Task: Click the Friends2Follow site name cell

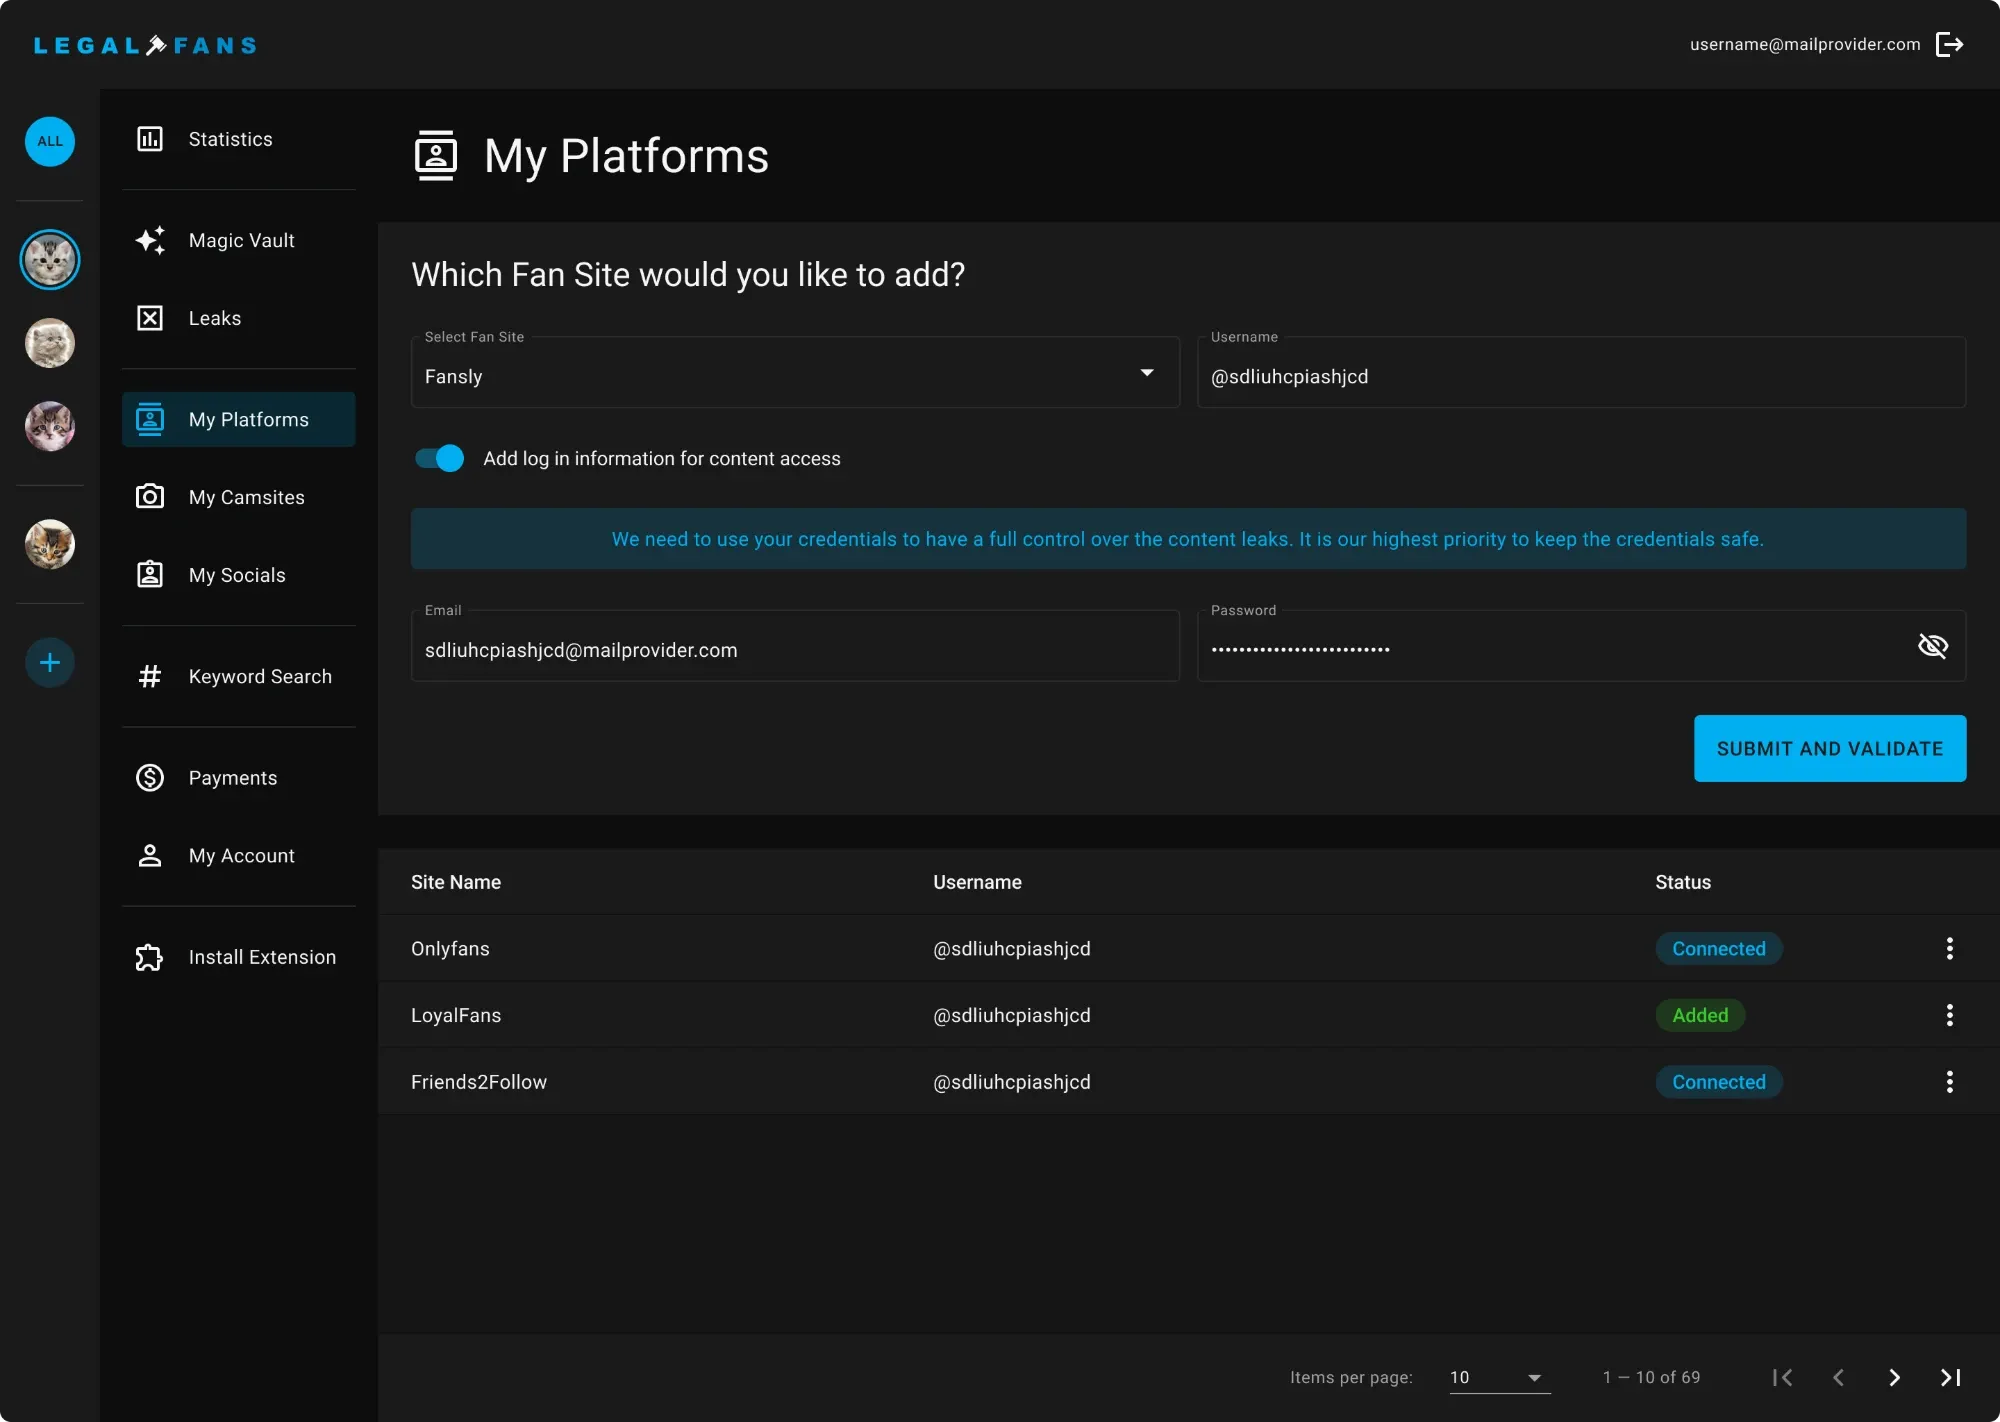Action: [x=479, y=1082]
